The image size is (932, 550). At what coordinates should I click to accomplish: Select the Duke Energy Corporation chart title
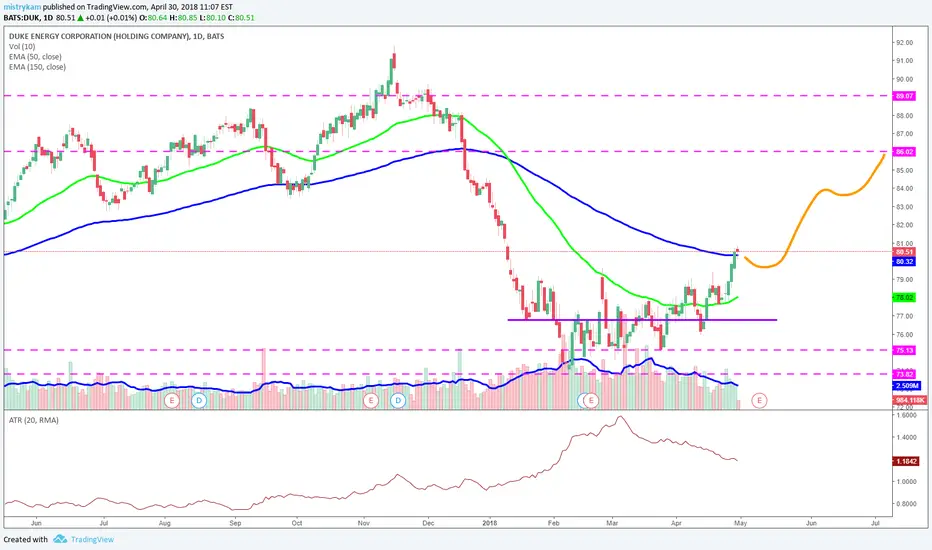[x=116, y=36]
